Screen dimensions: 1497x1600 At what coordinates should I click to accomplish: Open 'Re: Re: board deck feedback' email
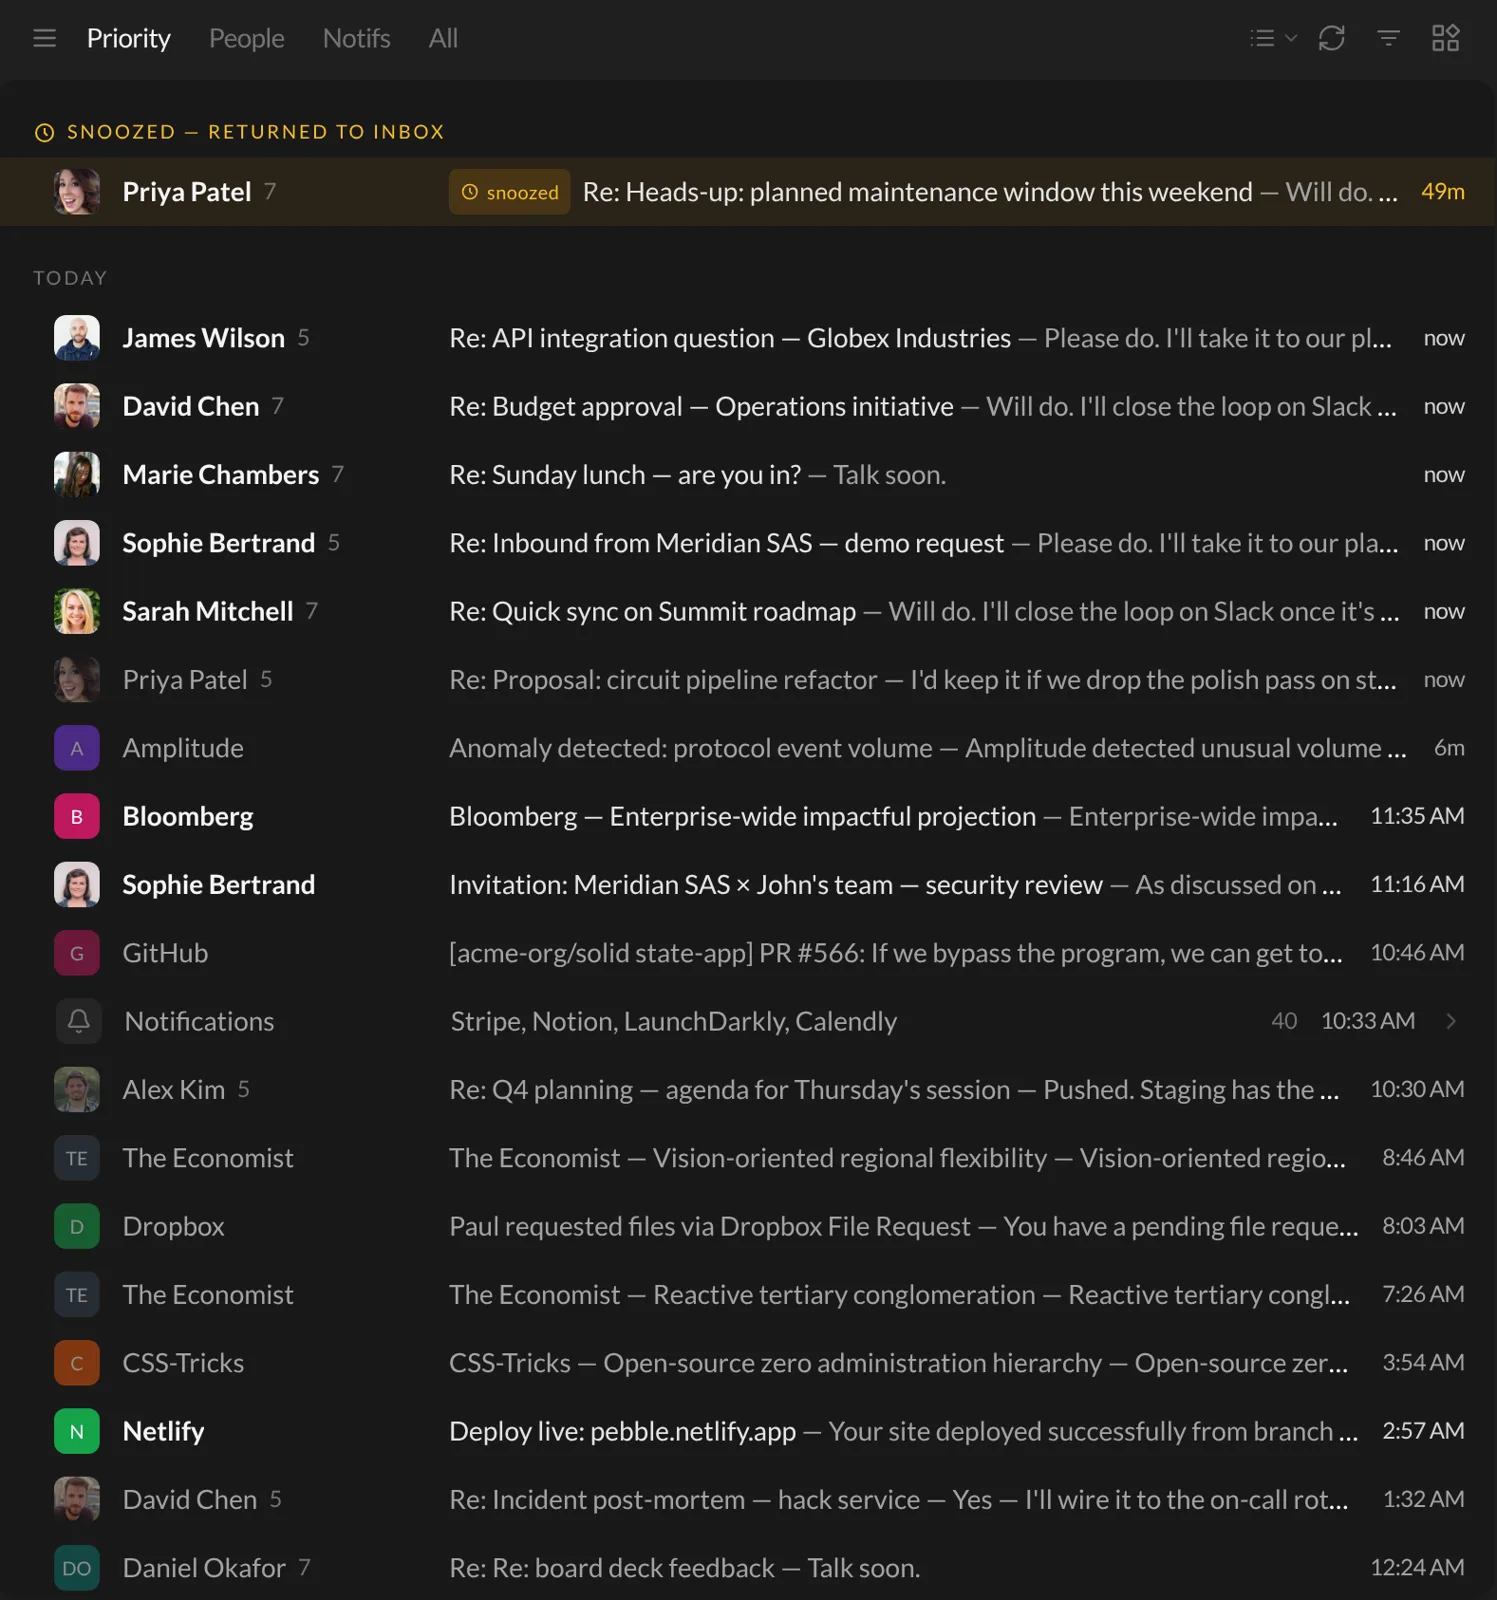point(748,1568)
